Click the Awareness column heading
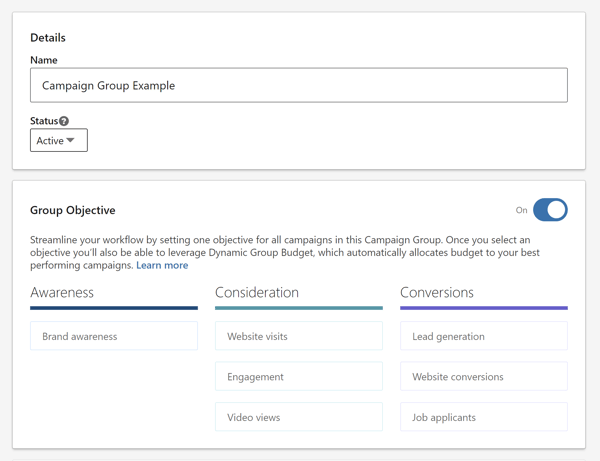The width and height of the screenshot is (600, 461). 62,293
